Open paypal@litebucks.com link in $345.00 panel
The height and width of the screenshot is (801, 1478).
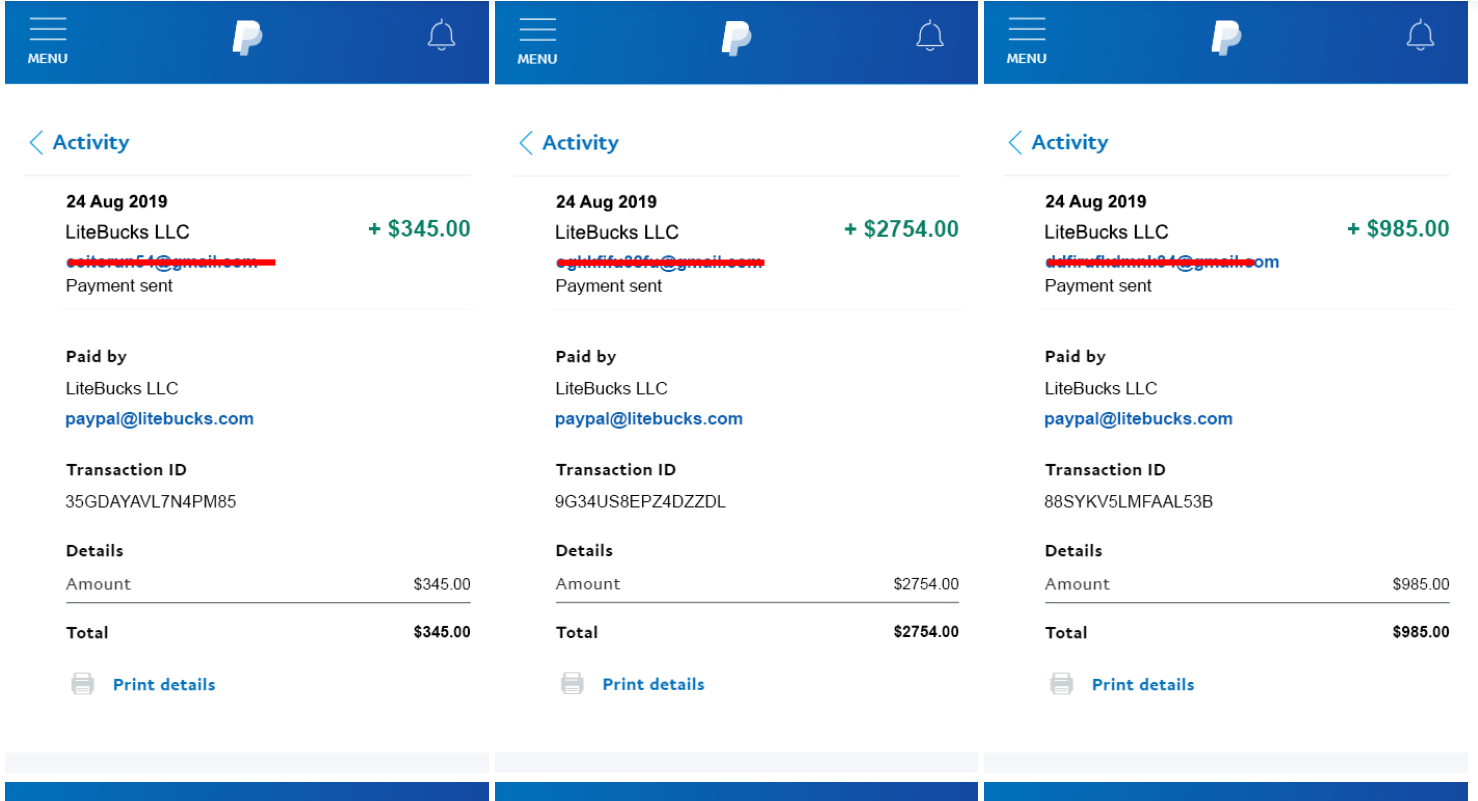coord(160,419)
